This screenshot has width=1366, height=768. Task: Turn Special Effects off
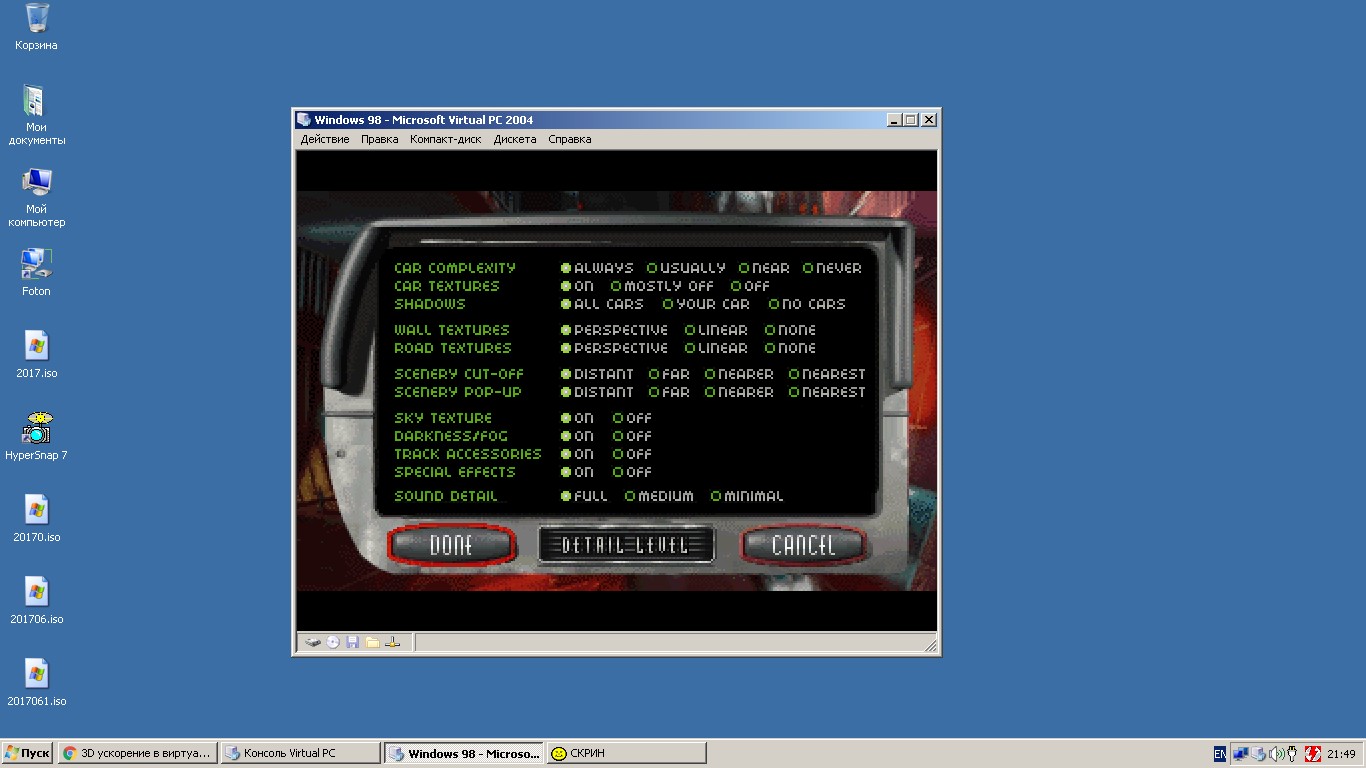point(632,472)
